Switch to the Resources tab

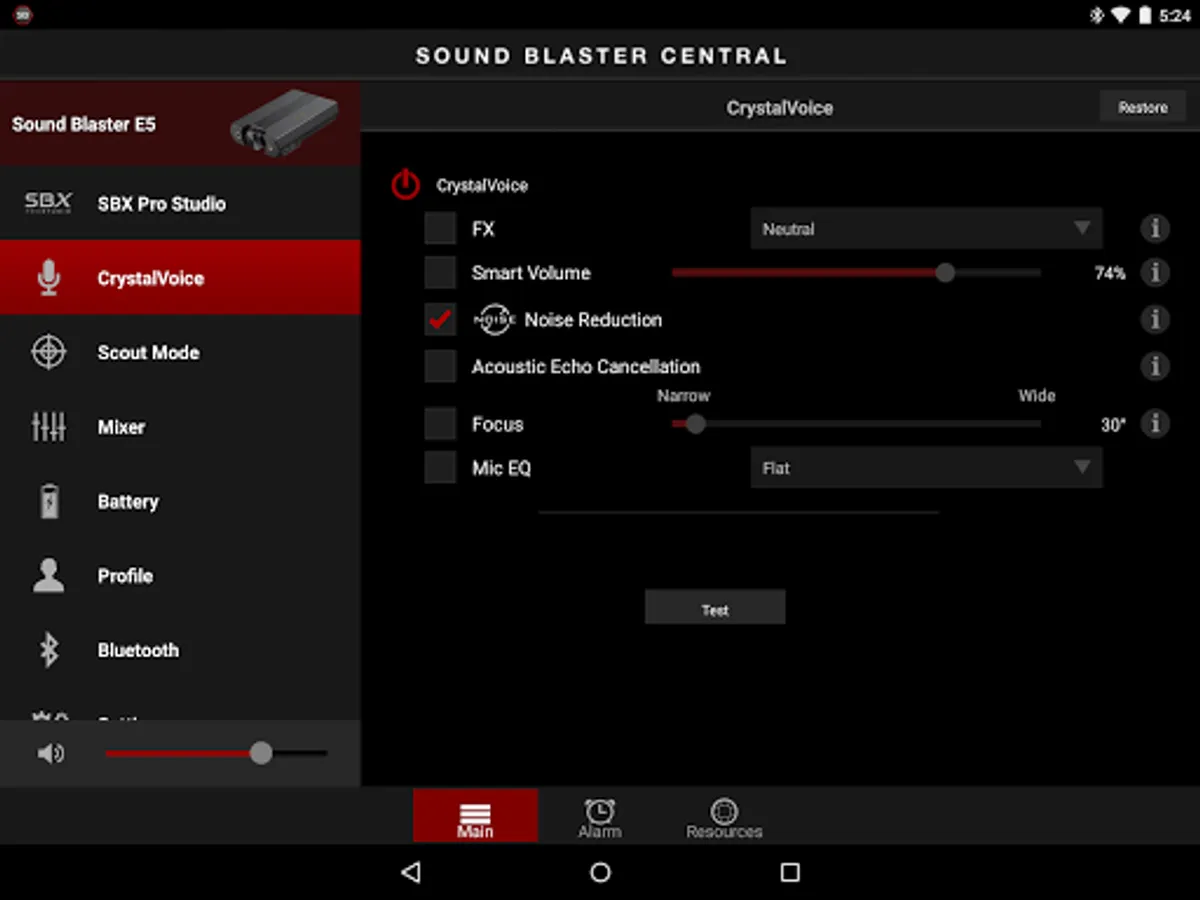click(x=724, y=816)
